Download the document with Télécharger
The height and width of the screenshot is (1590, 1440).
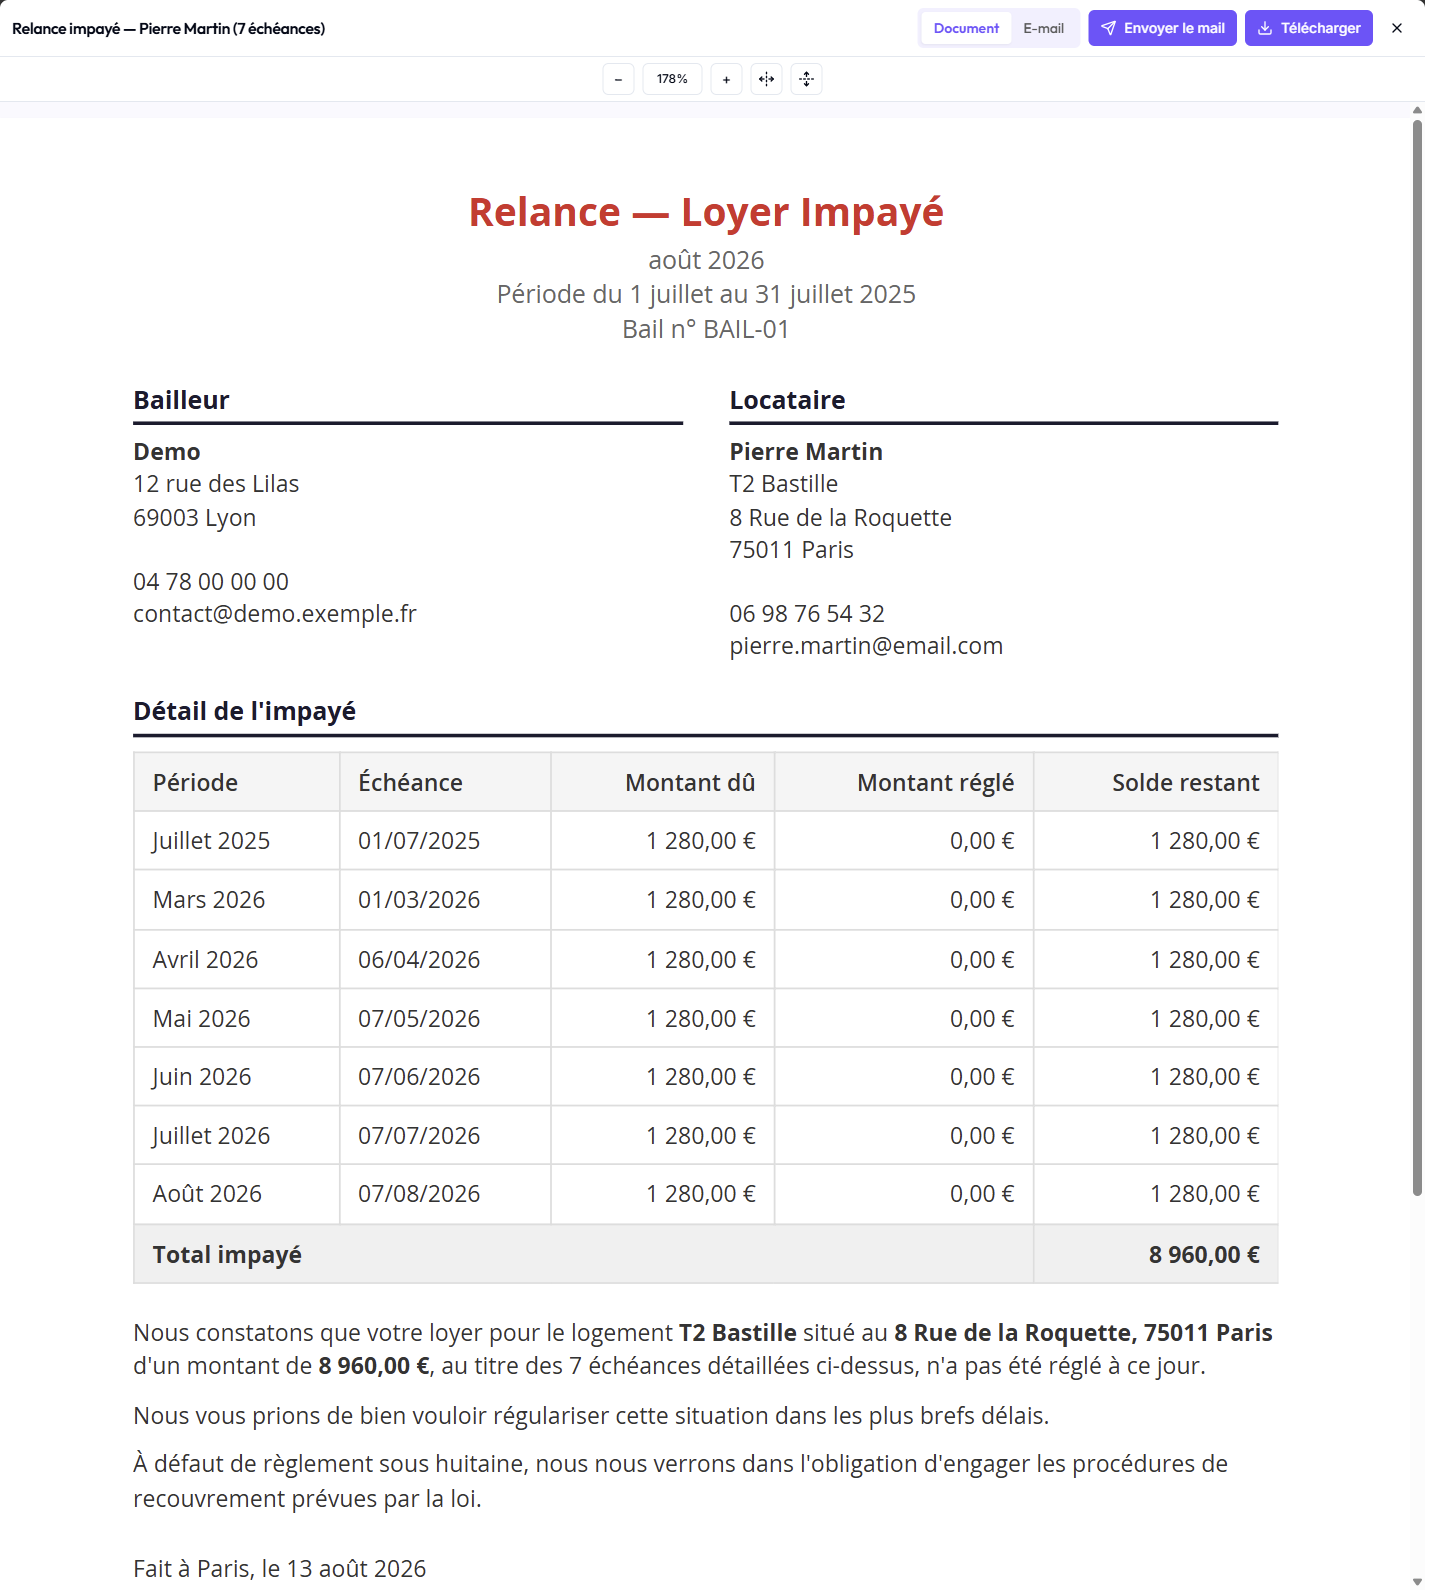[x=1308, y=28]
